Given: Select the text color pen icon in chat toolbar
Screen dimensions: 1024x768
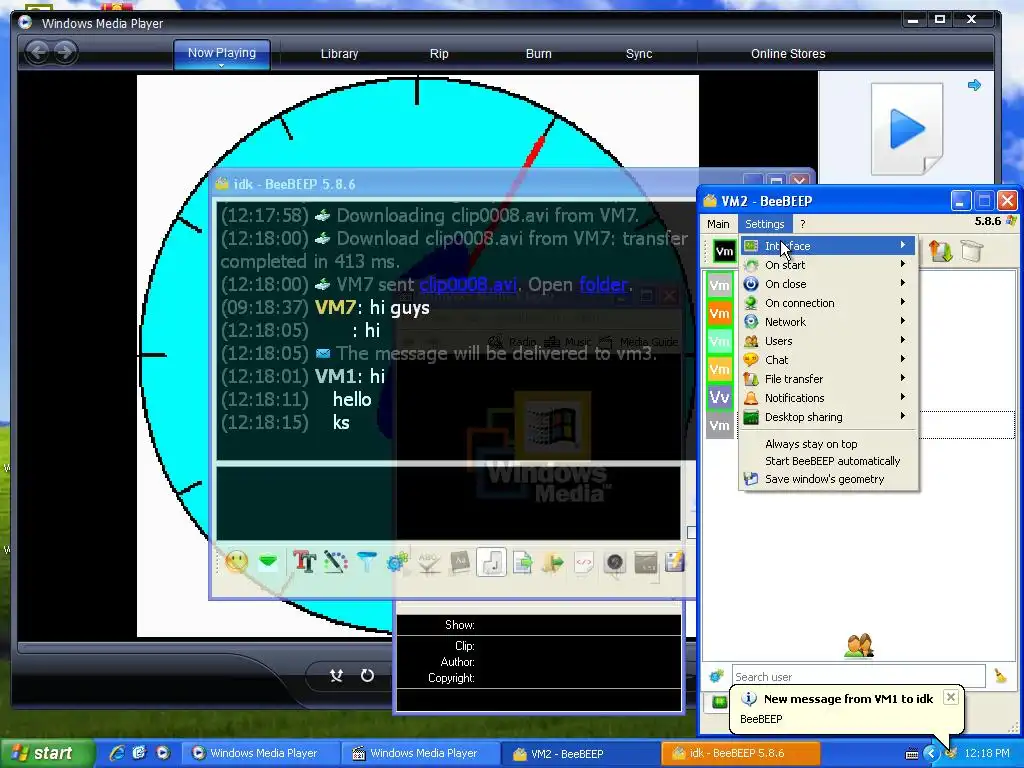Looking at the screenshot, I should point(335,562).
